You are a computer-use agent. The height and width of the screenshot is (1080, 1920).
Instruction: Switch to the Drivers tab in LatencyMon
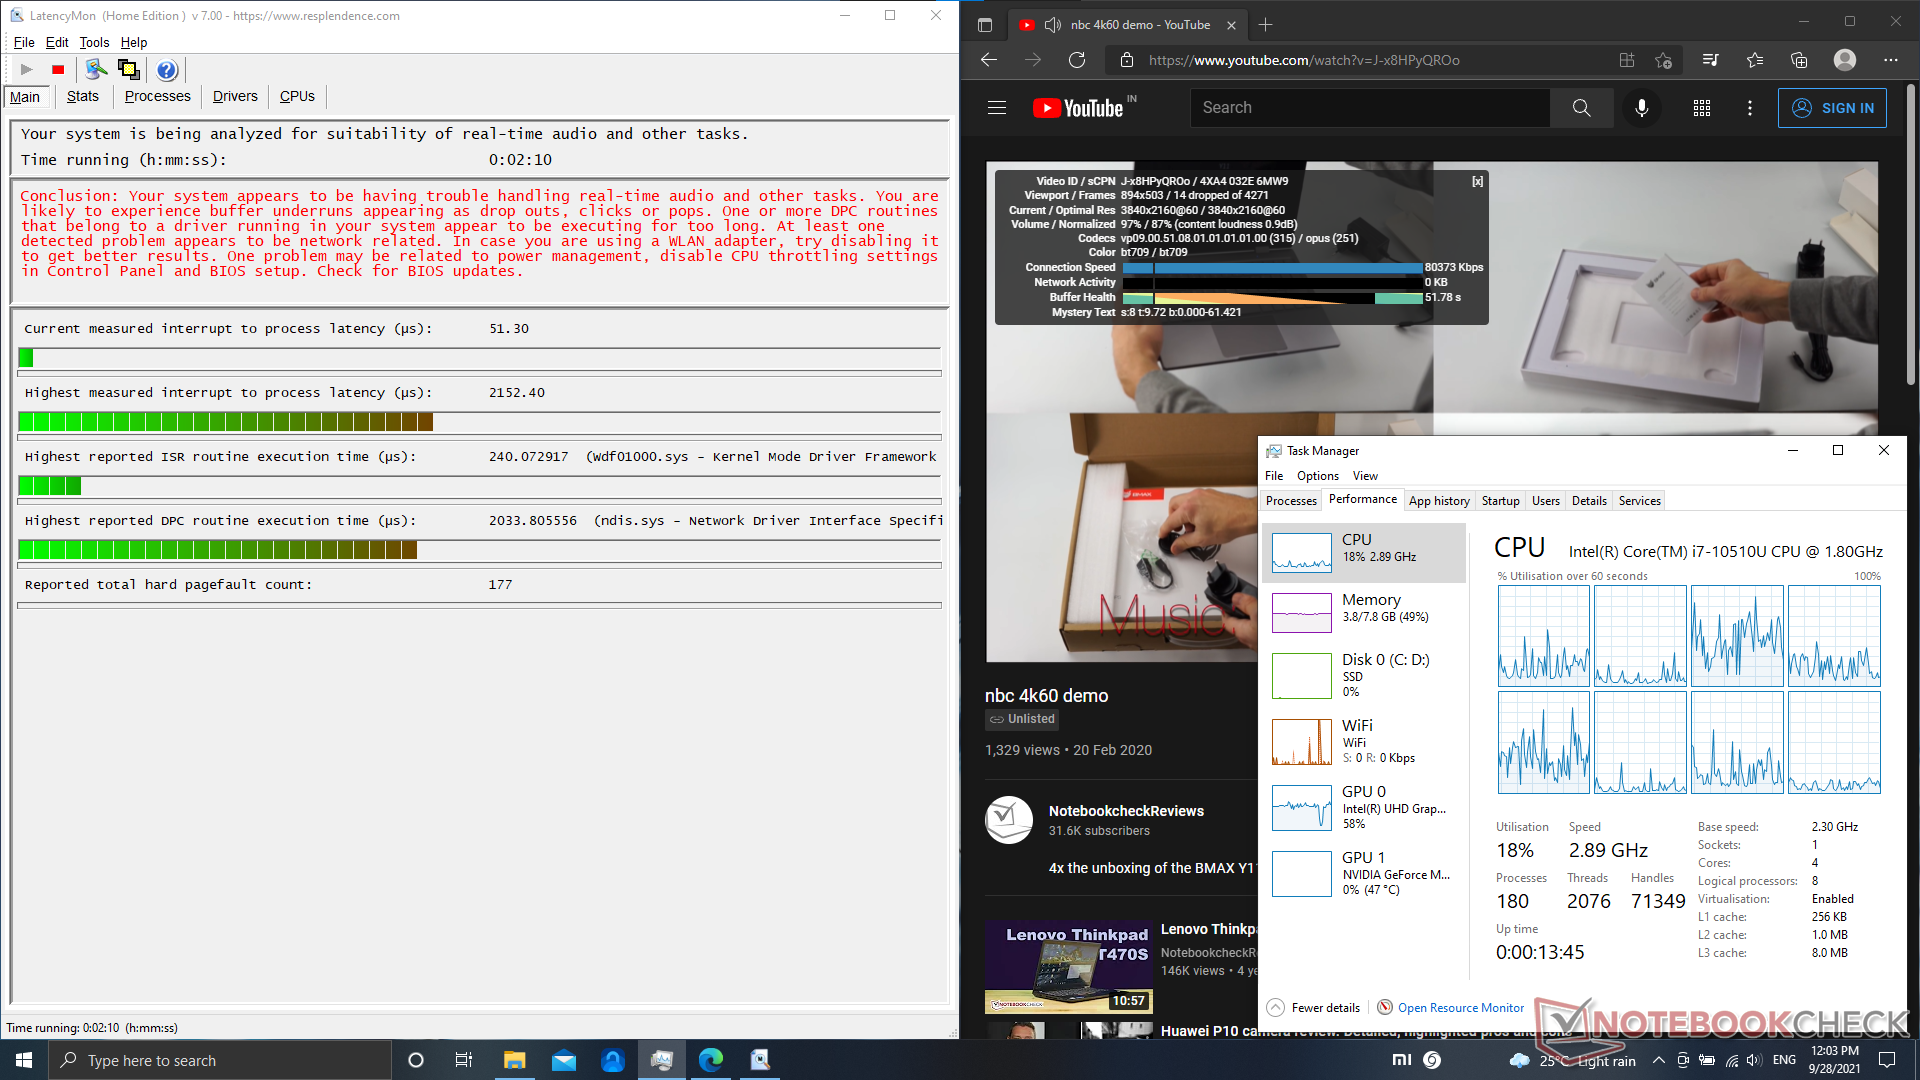click(235, 97)
